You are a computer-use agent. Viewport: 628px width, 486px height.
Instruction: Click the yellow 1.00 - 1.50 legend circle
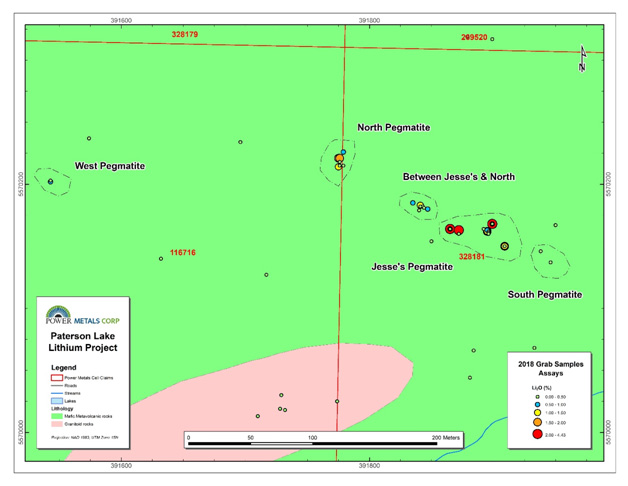tap(537, 413)
